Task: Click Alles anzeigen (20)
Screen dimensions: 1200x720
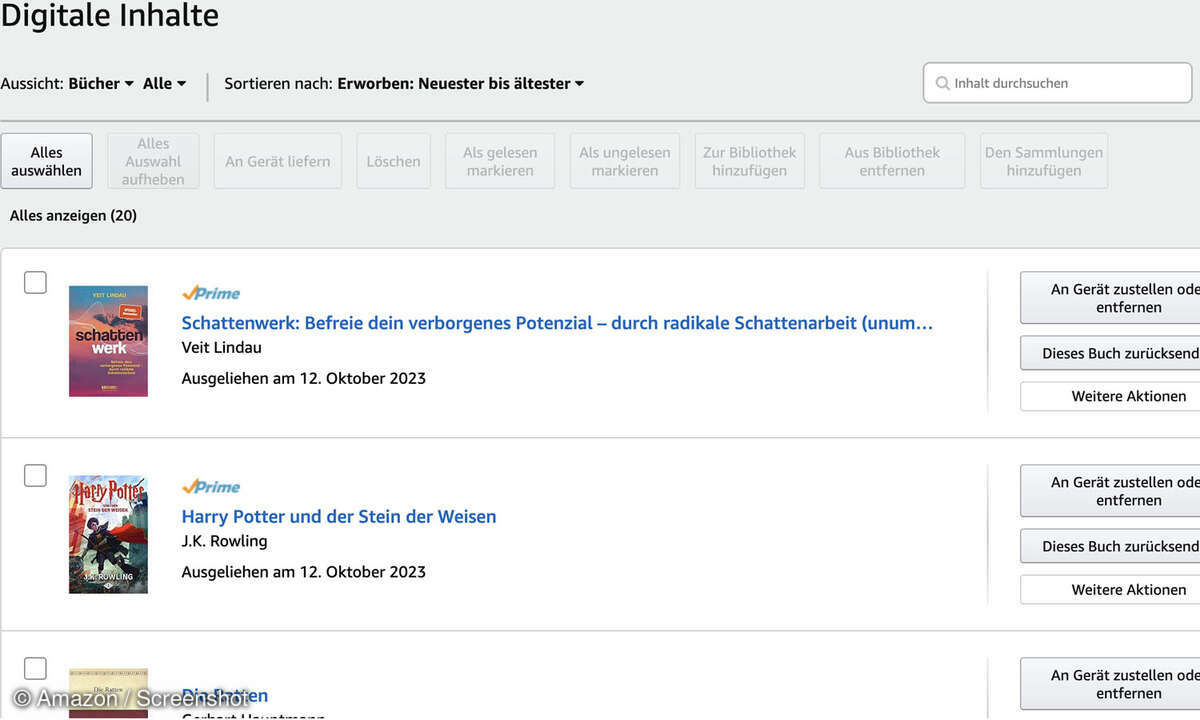Action: [73, 216]
